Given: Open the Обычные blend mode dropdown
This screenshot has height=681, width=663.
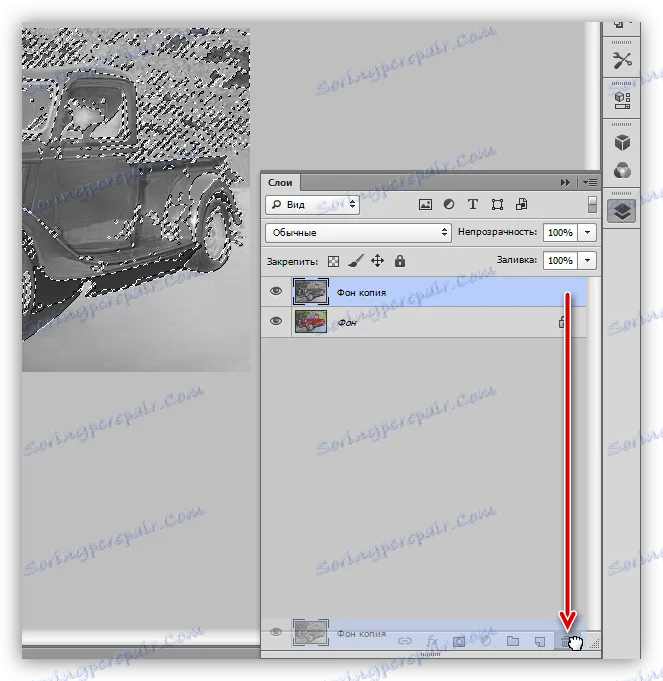Looking at the screenshot, I should point(358,232).
